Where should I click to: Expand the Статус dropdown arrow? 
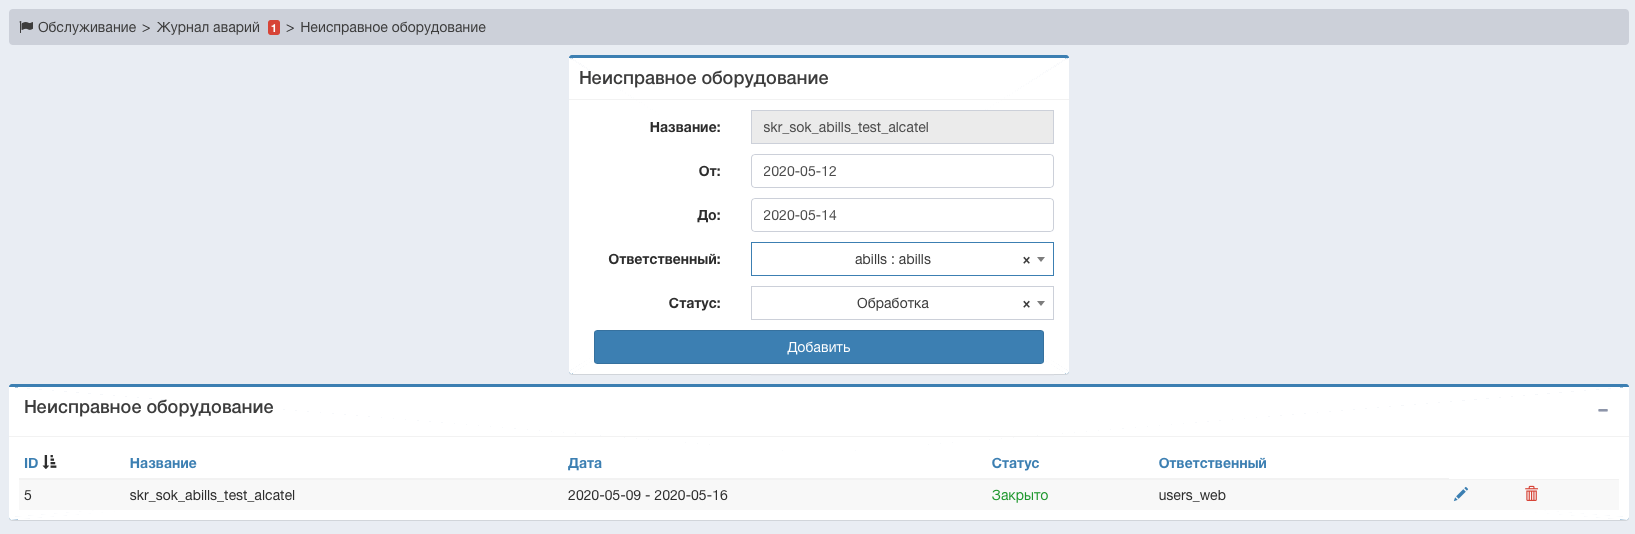[x=1041, y=304]
